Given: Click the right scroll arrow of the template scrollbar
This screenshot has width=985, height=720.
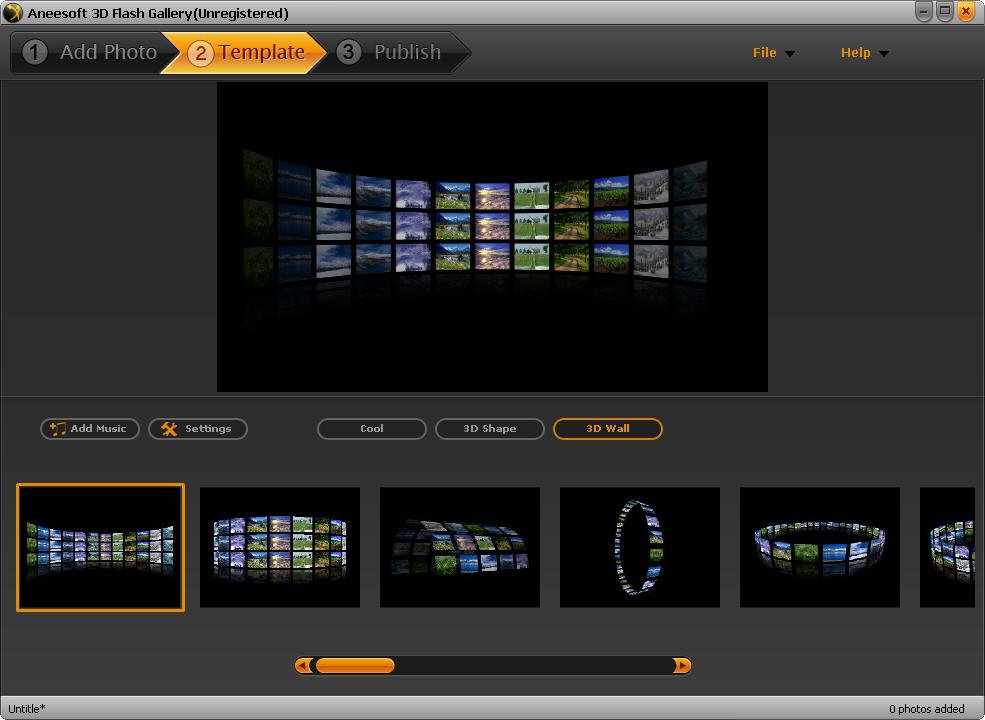Looking at the screenshot, I should [x=682, y=666].
